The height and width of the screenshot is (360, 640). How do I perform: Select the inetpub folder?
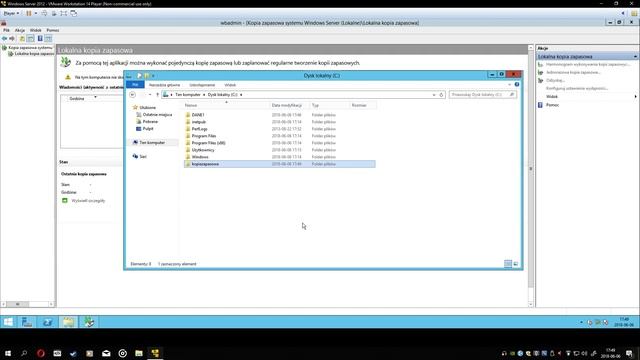click(199, 122)
